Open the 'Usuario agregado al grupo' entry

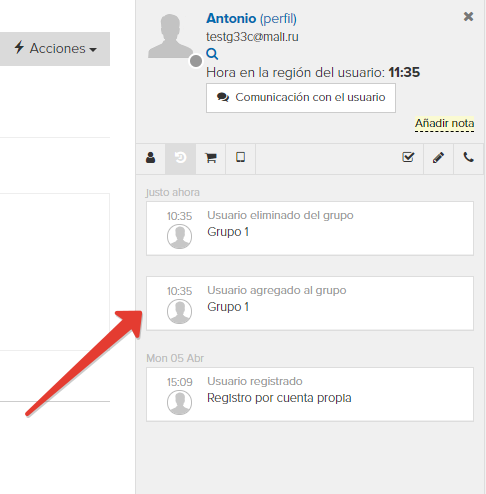pos(310,303)
